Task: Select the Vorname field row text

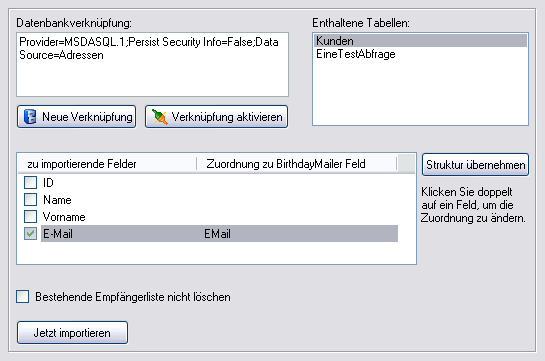Action: (64, 217)
